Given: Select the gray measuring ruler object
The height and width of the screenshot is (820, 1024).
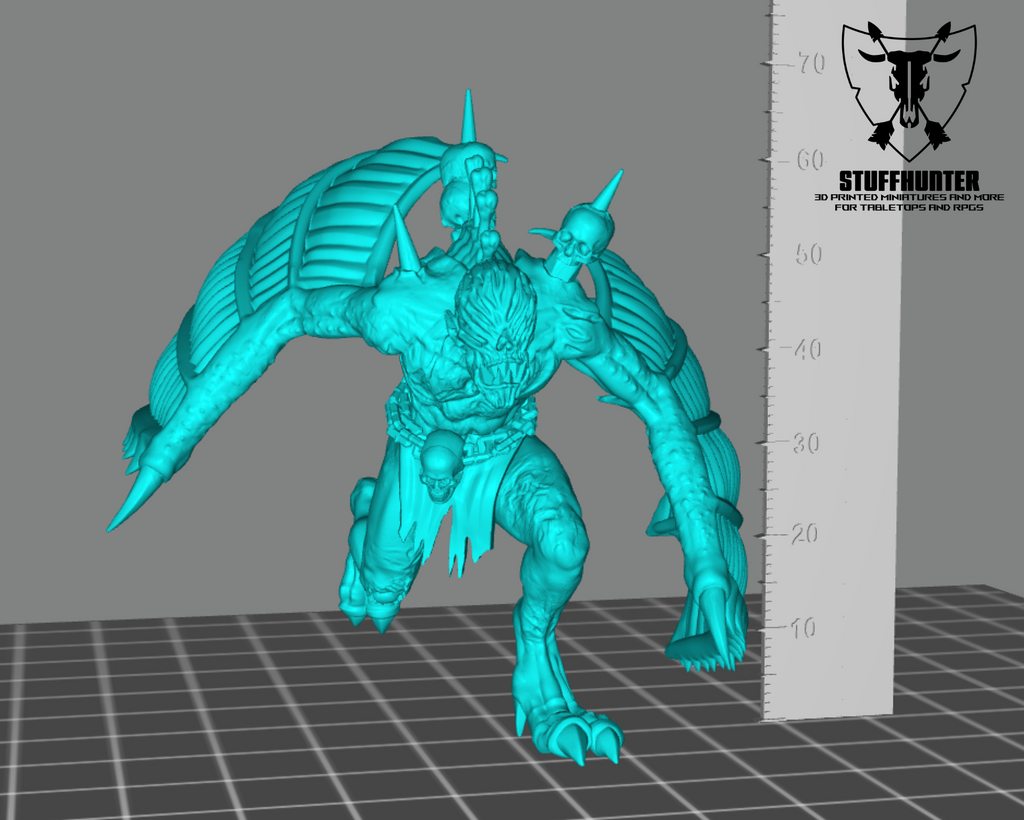Looking at the screenshot, I should (x=833, y=359).
